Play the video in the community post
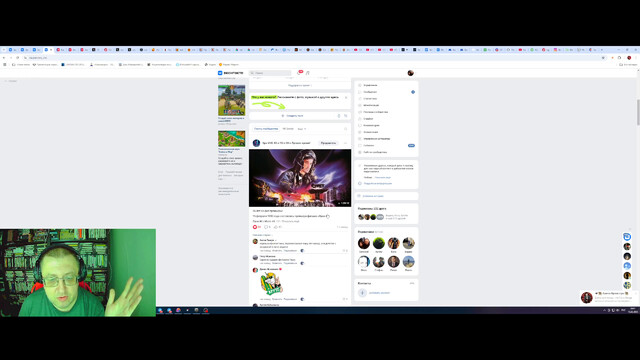 click(x=300, y=178)
